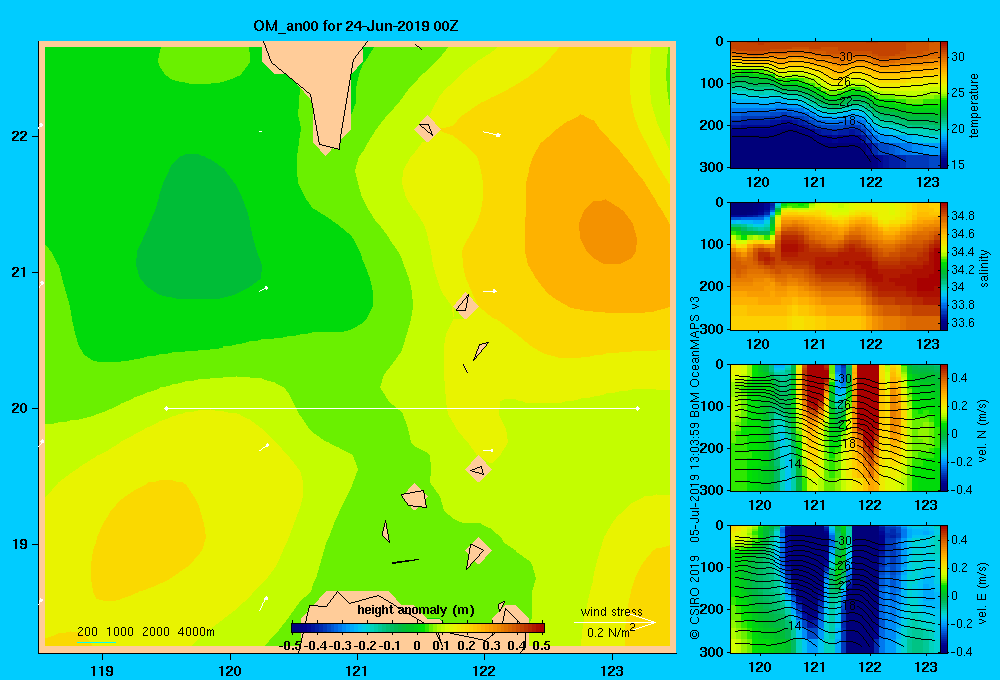Click the vel. N colorbar
The width and height of the screenshot is (1000, 680).
coord(944,427)
